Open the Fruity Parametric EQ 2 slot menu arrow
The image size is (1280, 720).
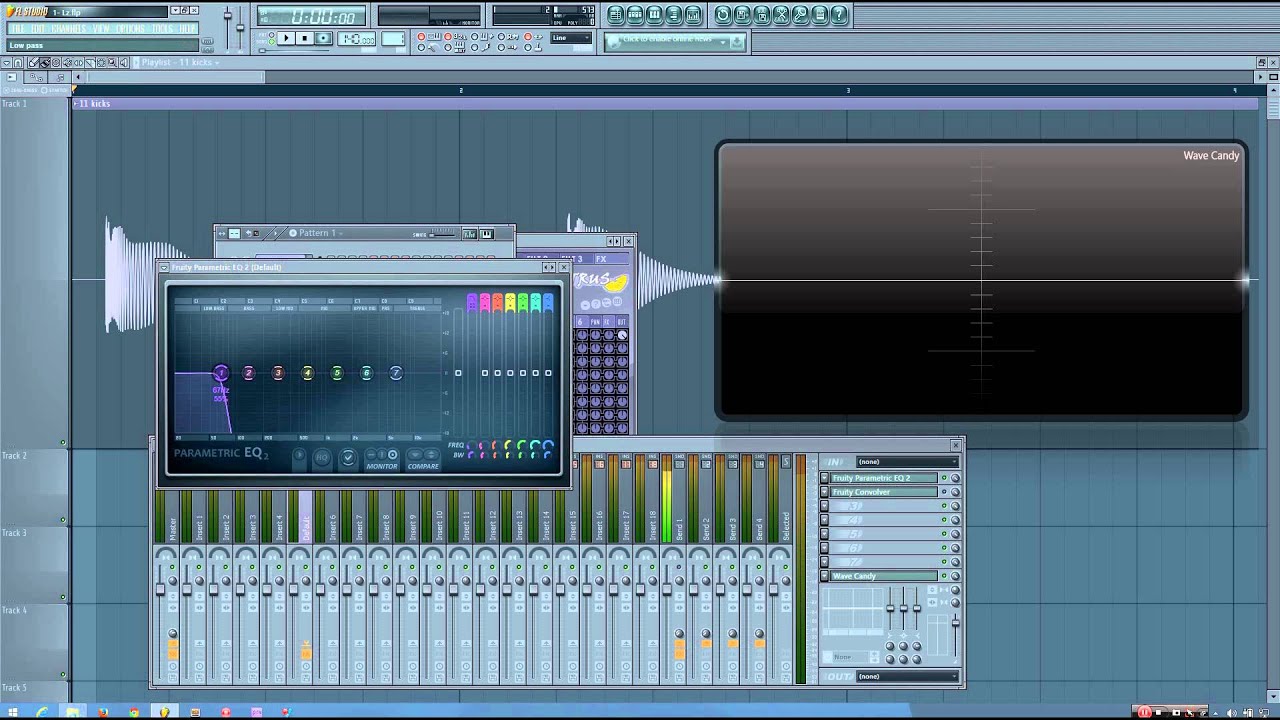coord(824,478)
